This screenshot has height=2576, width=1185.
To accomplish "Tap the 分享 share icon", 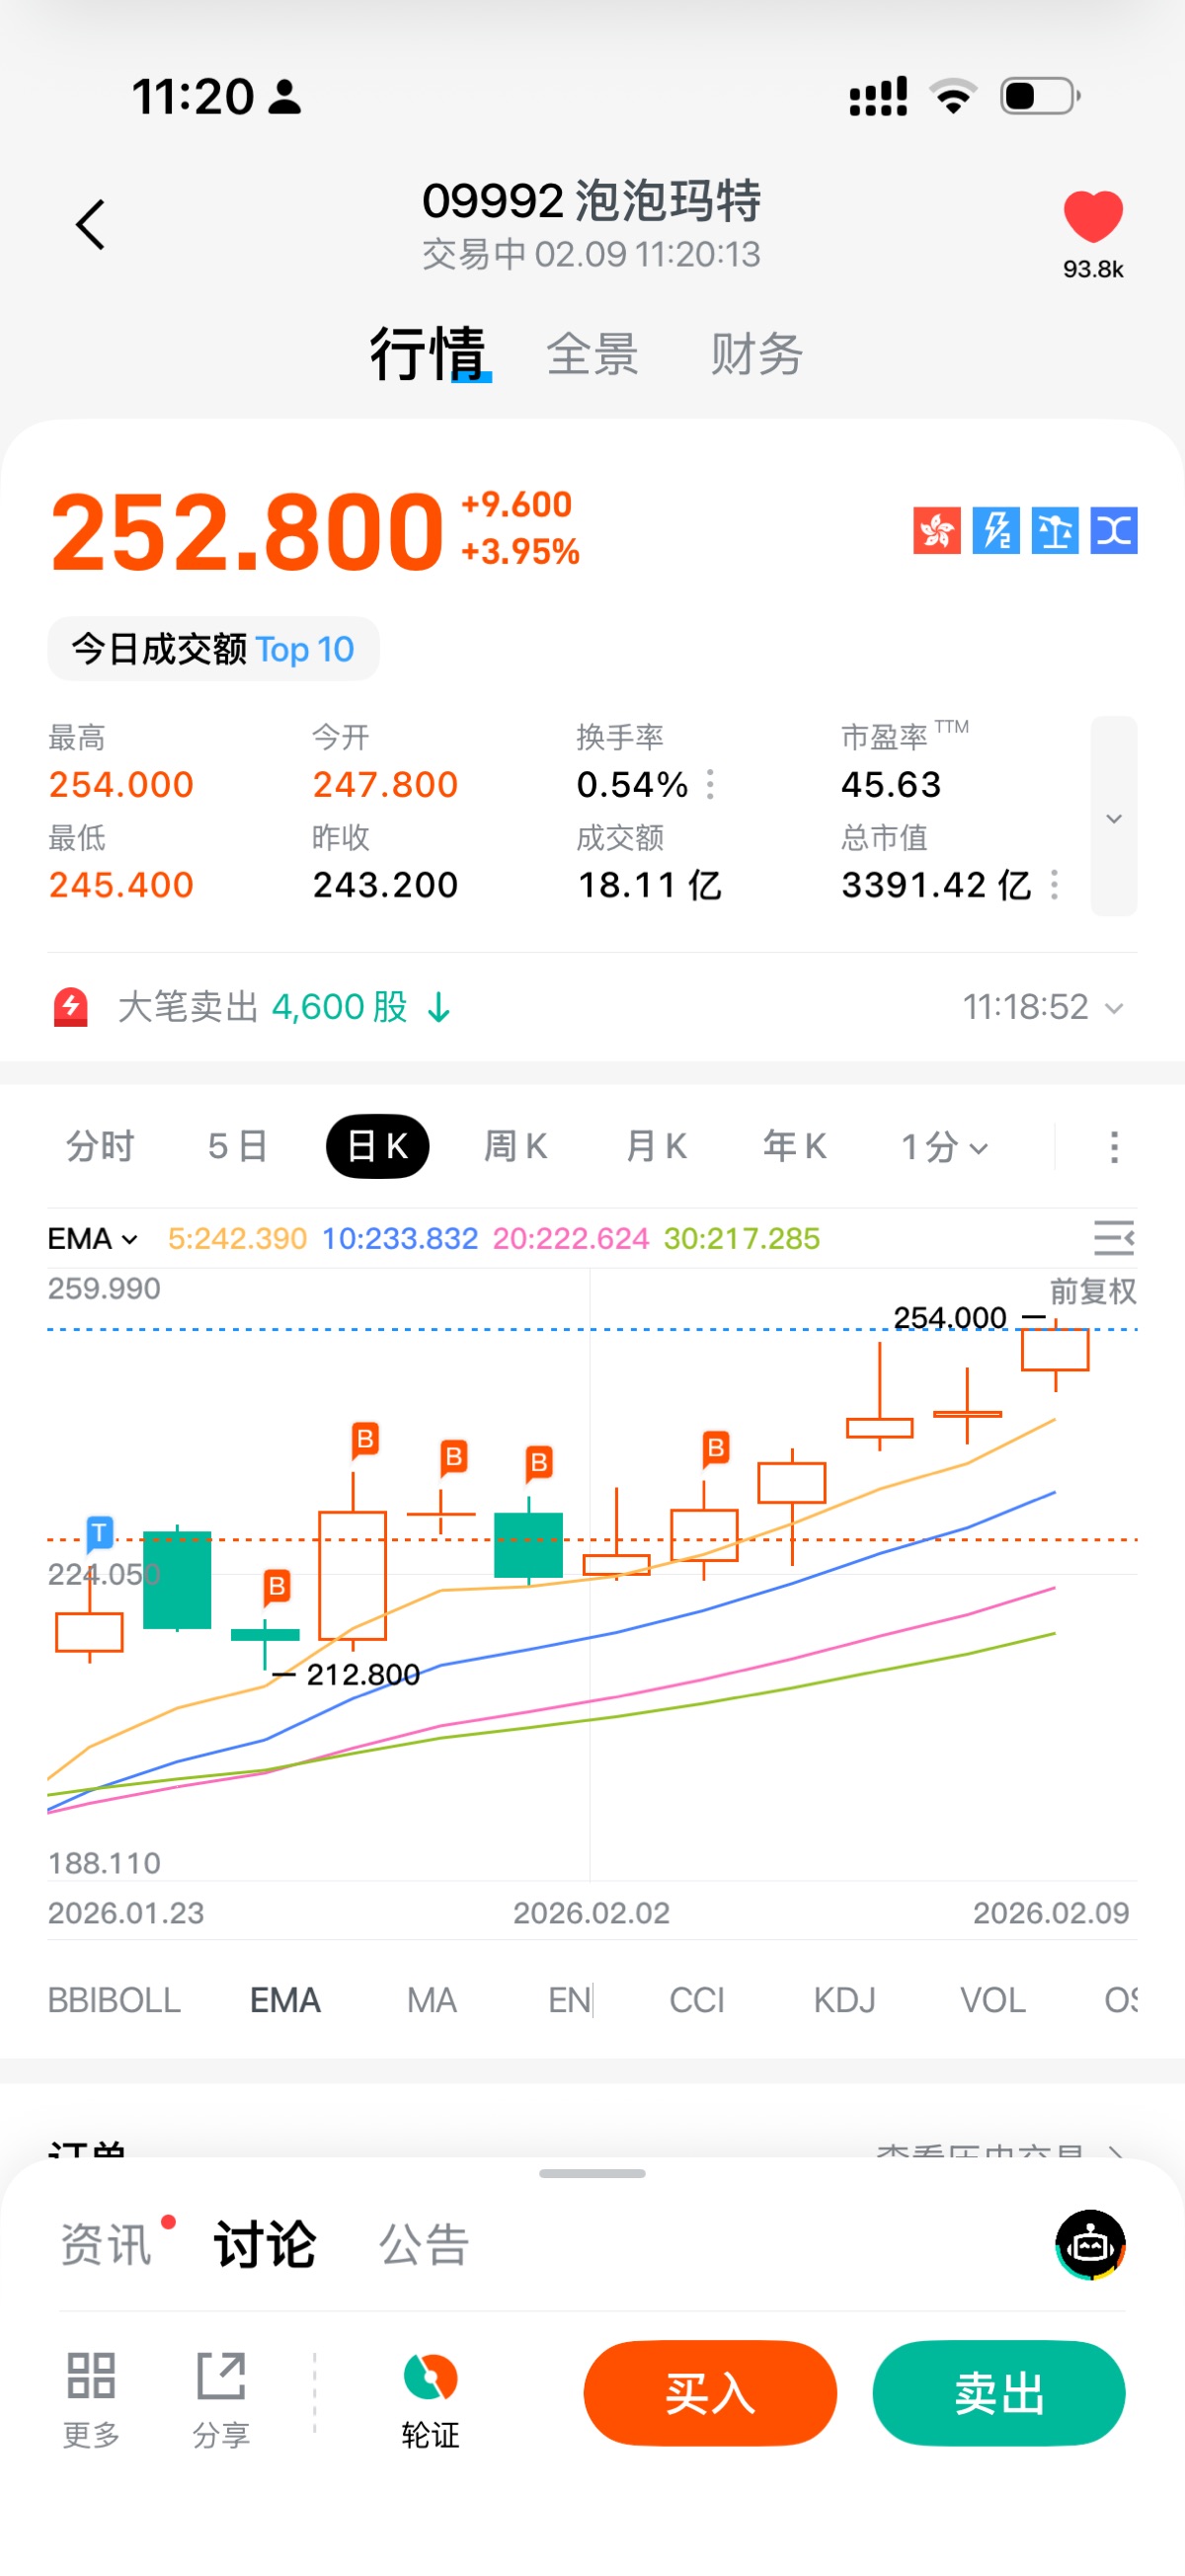I will point(221,2377).
